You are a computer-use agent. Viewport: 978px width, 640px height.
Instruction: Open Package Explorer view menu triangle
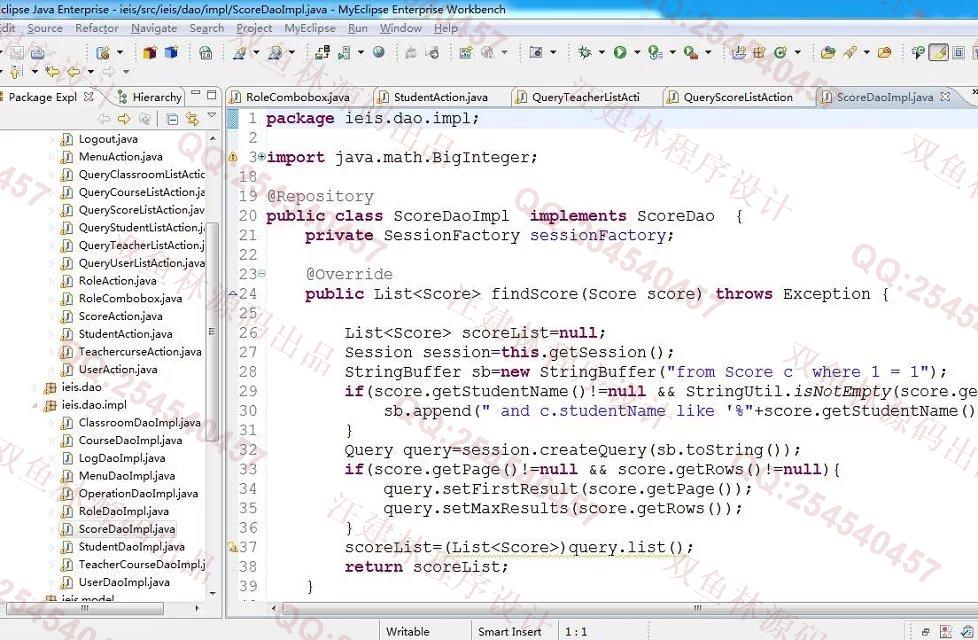tap(211, 116)
